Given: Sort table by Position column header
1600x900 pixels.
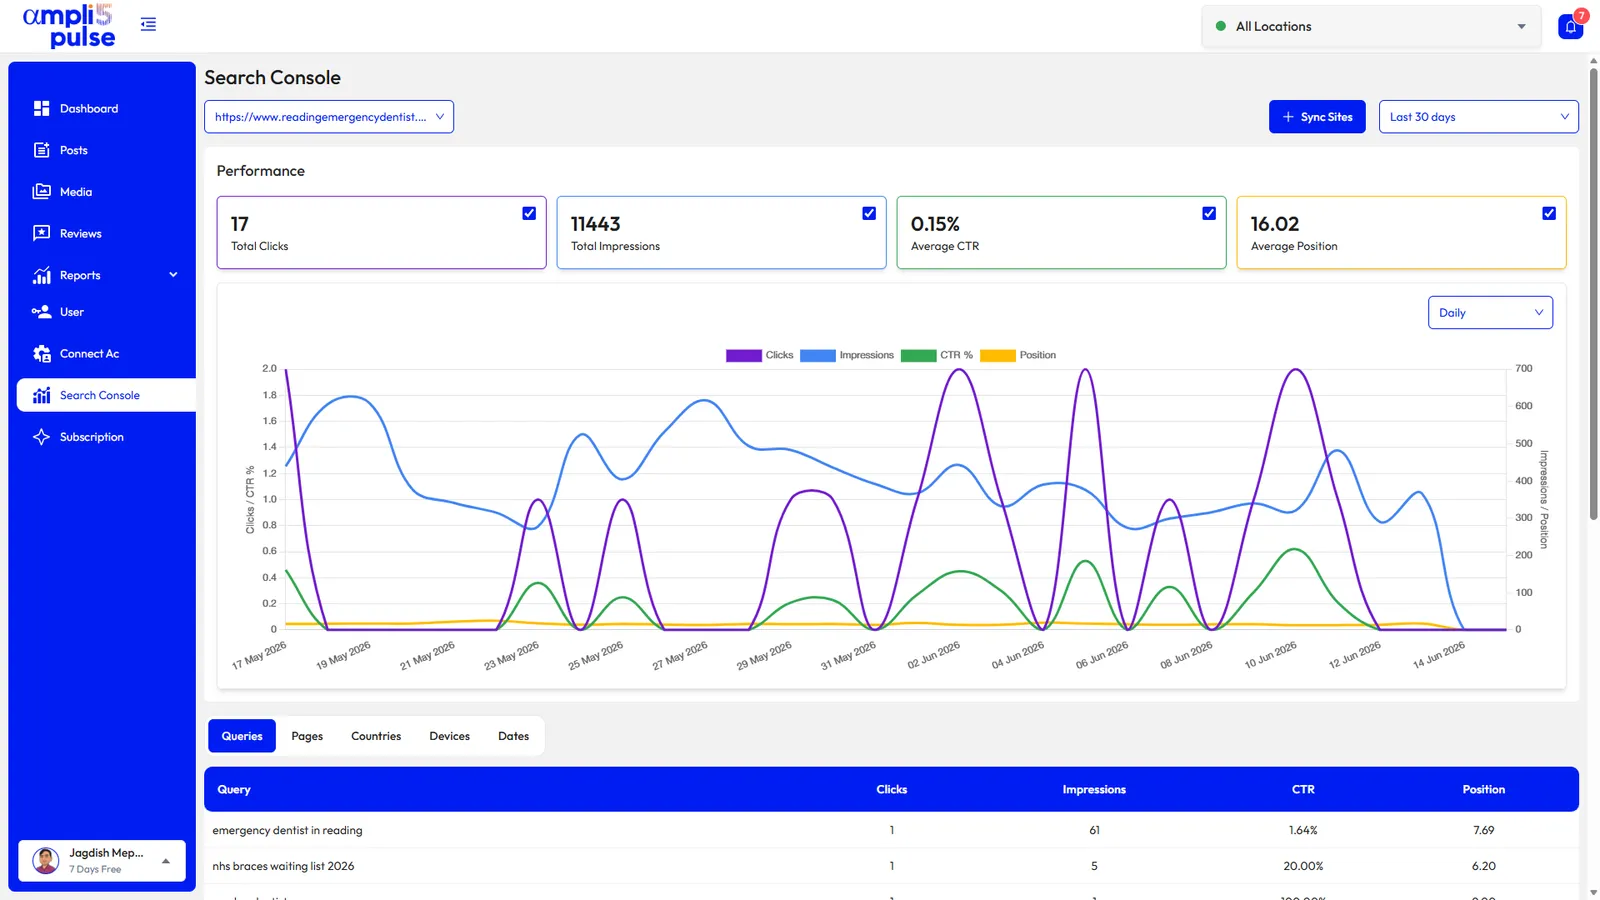Looking at the screenshot, I should point(1484,789).
